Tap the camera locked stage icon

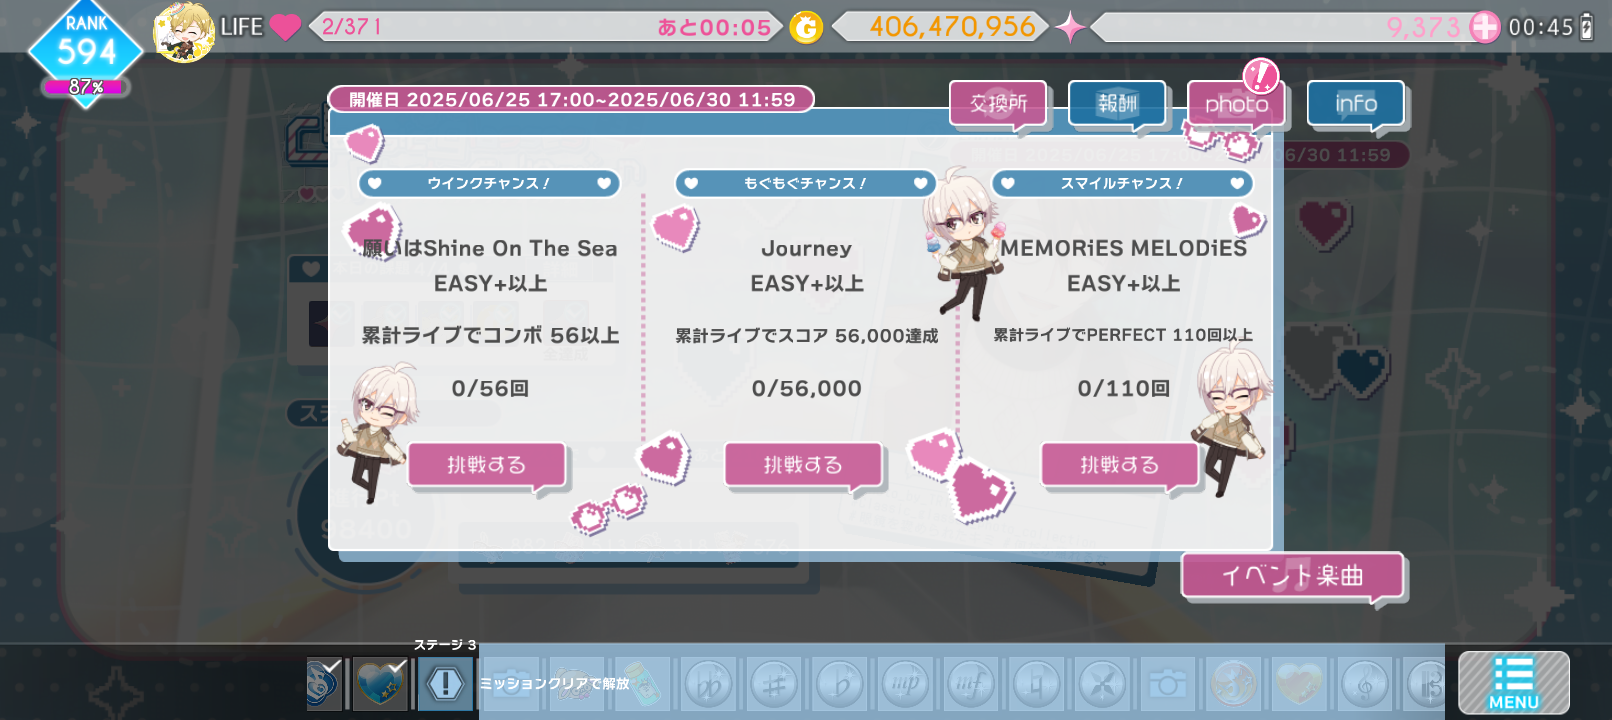tap(1167, 685)
